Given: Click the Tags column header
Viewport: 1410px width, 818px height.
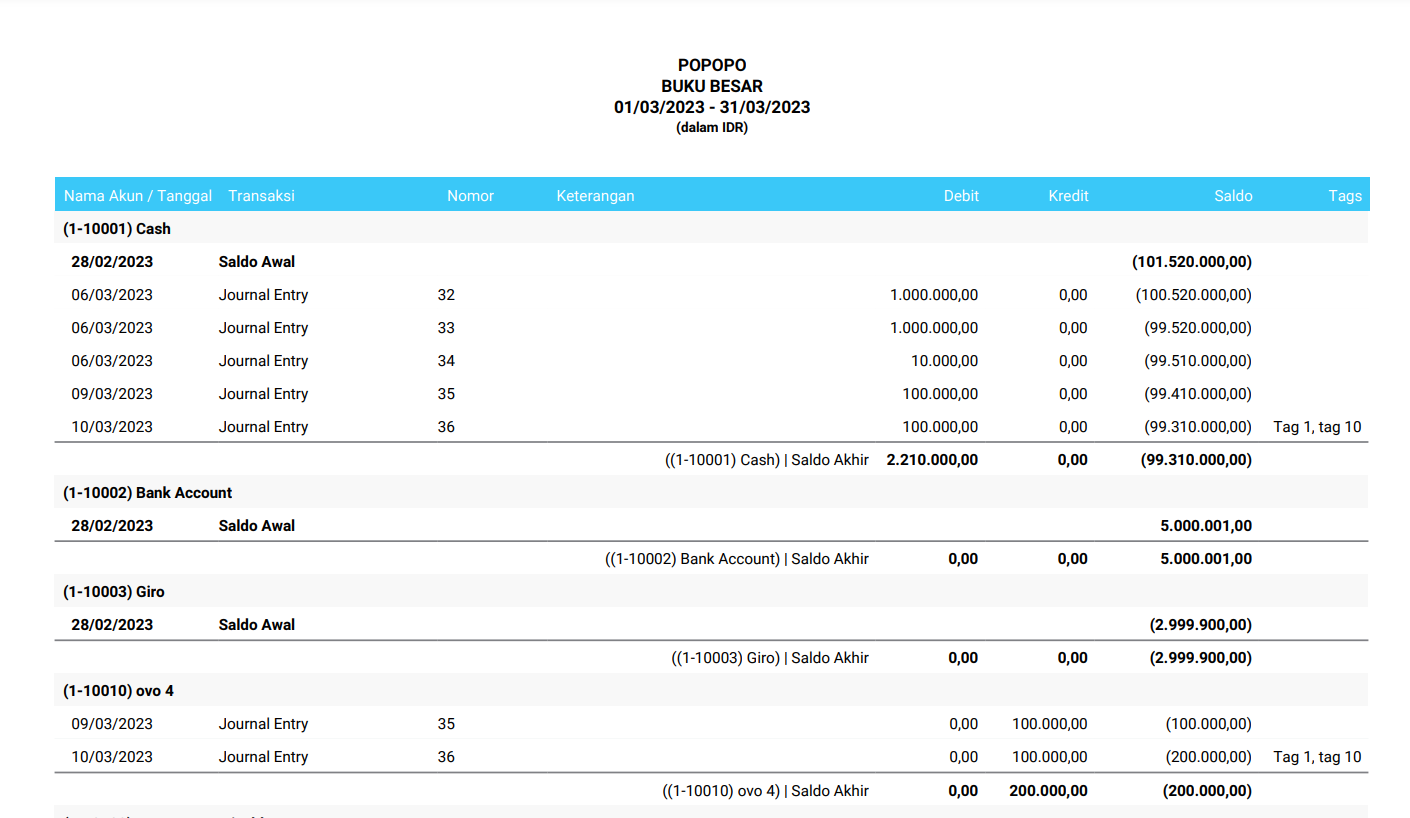Looking at the screenshot, I should click(1345, 196).
